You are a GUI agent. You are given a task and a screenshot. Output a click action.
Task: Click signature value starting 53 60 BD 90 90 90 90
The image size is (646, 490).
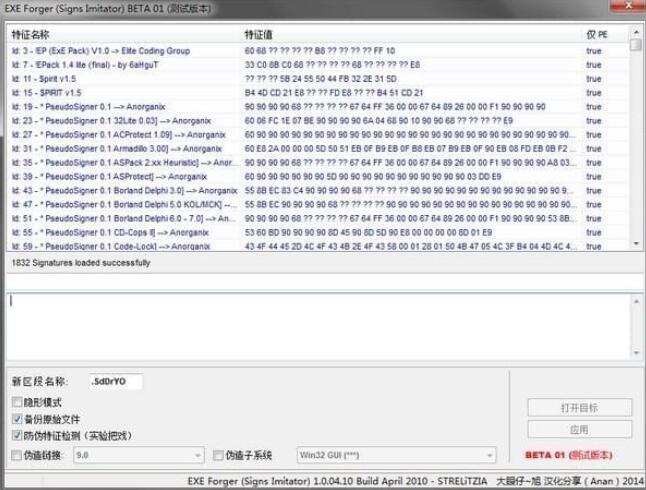pos(368,233)
